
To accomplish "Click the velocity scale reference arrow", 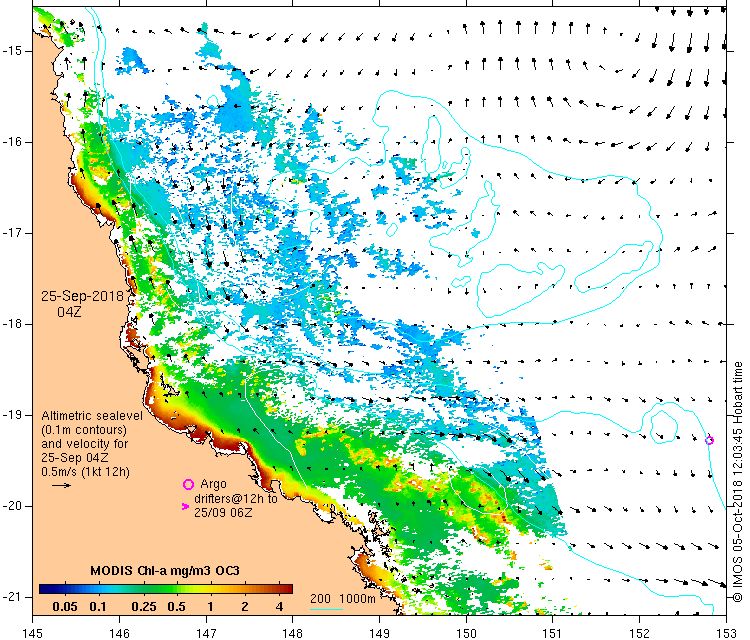I will click(61, 486).
